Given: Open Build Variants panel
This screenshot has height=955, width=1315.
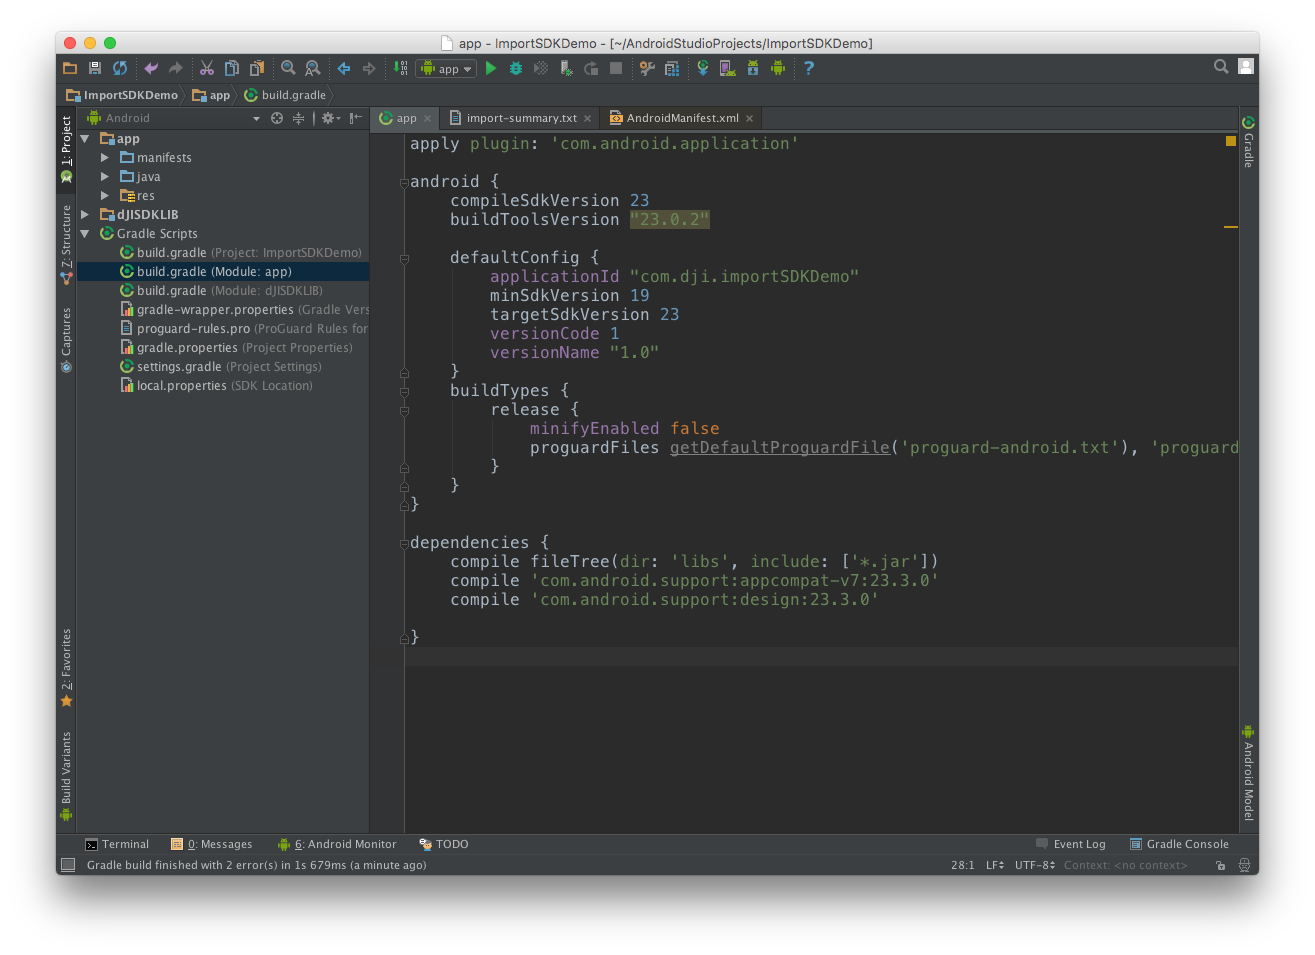Looking at the screenshot, I should (x=66, y=765).
